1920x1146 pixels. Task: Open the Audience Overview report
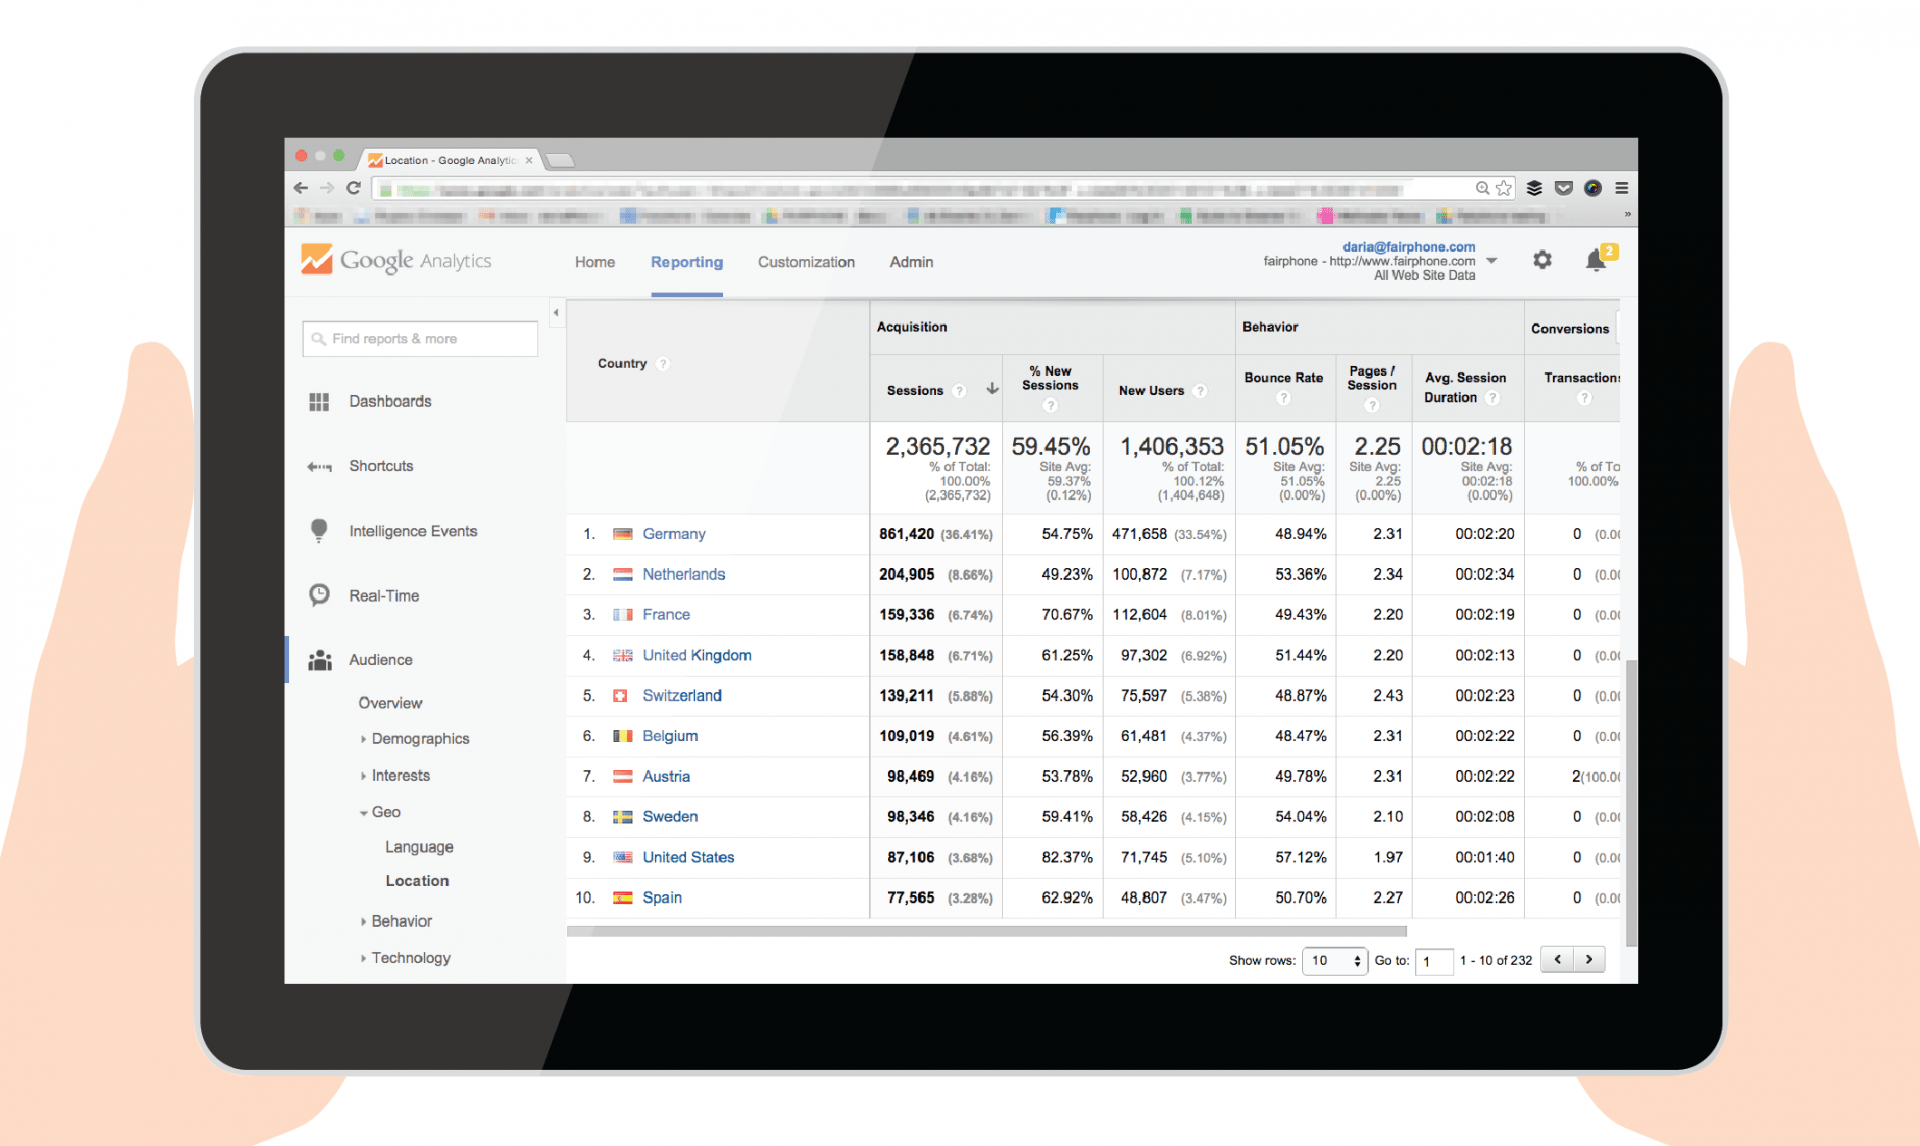point(390,703)
